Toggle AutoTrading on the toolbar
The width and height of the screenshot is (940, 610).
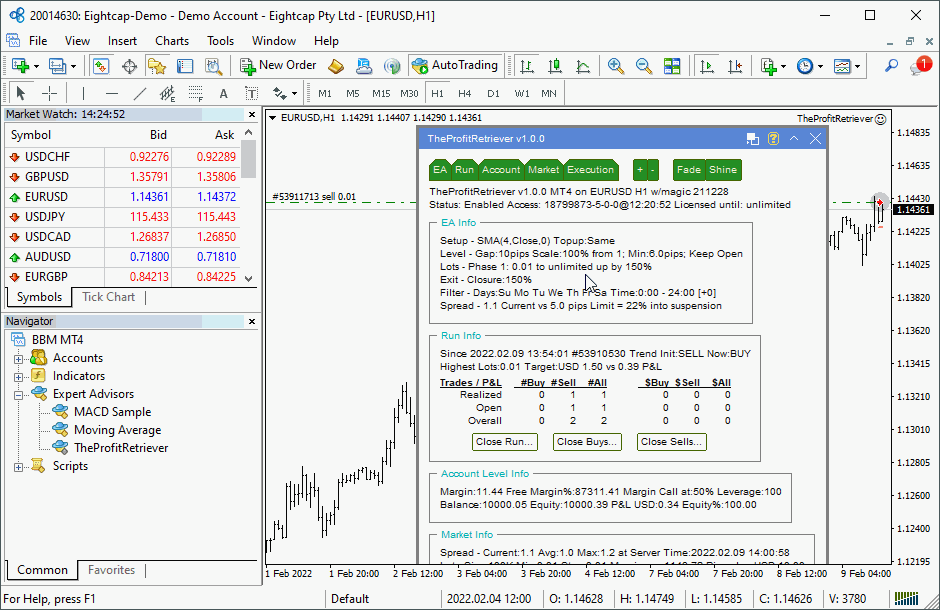coord(454,66)
